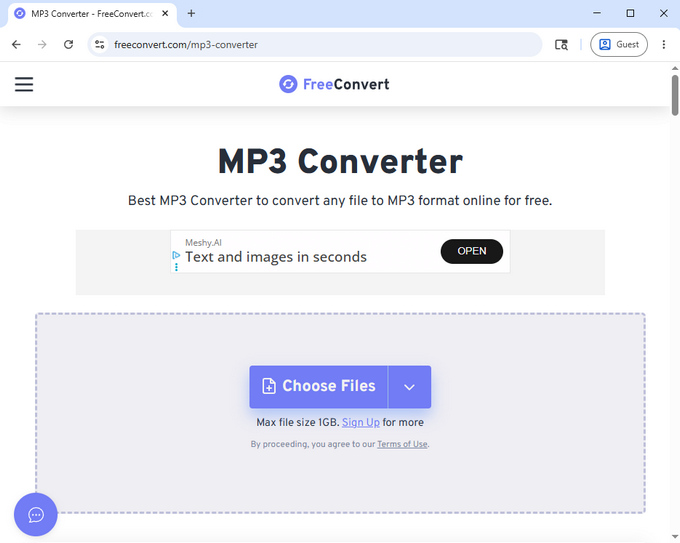
Task: Minimize the browser window
Action: point(597,13)
